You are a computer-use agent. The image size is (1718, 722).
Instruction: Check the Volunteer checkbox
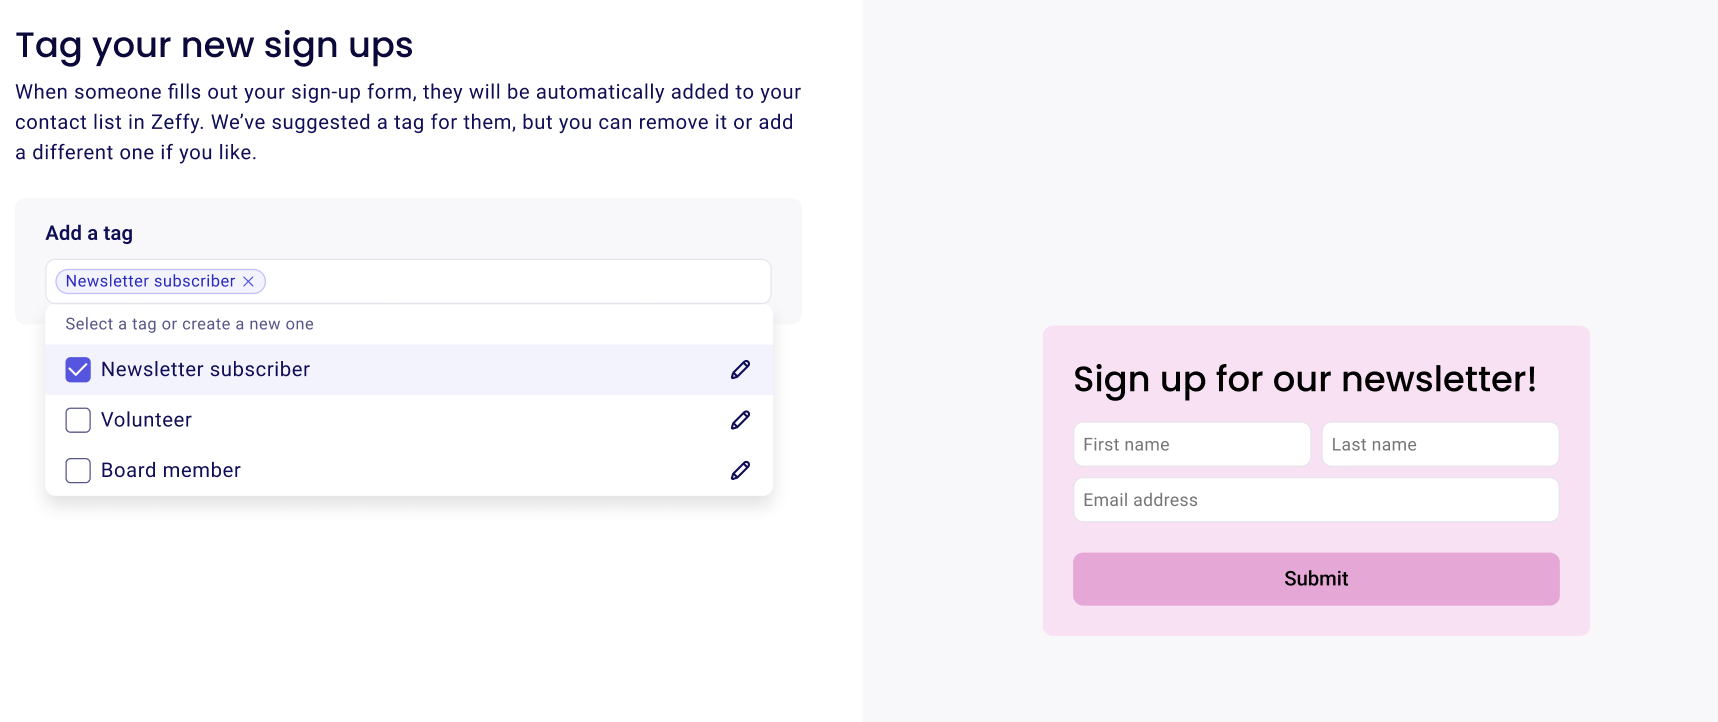[x=78, y=420]
